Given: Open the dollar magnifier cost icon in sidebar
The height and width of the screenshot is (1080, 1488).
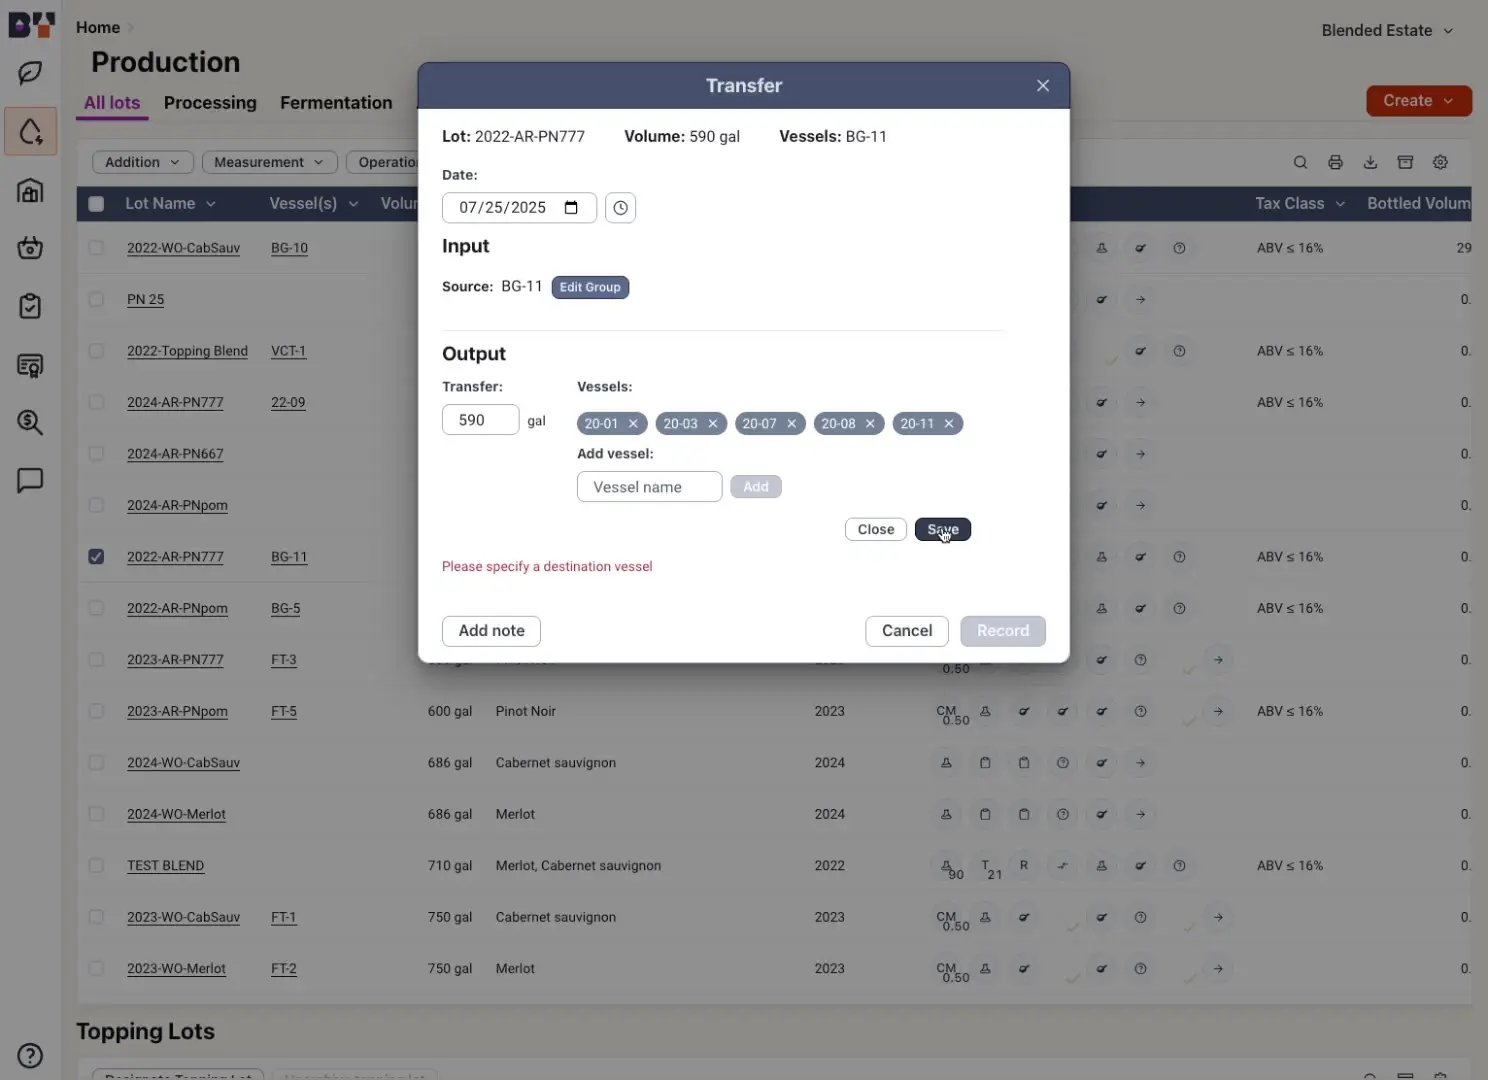Looking at the screenshot, I should [30, 422].
